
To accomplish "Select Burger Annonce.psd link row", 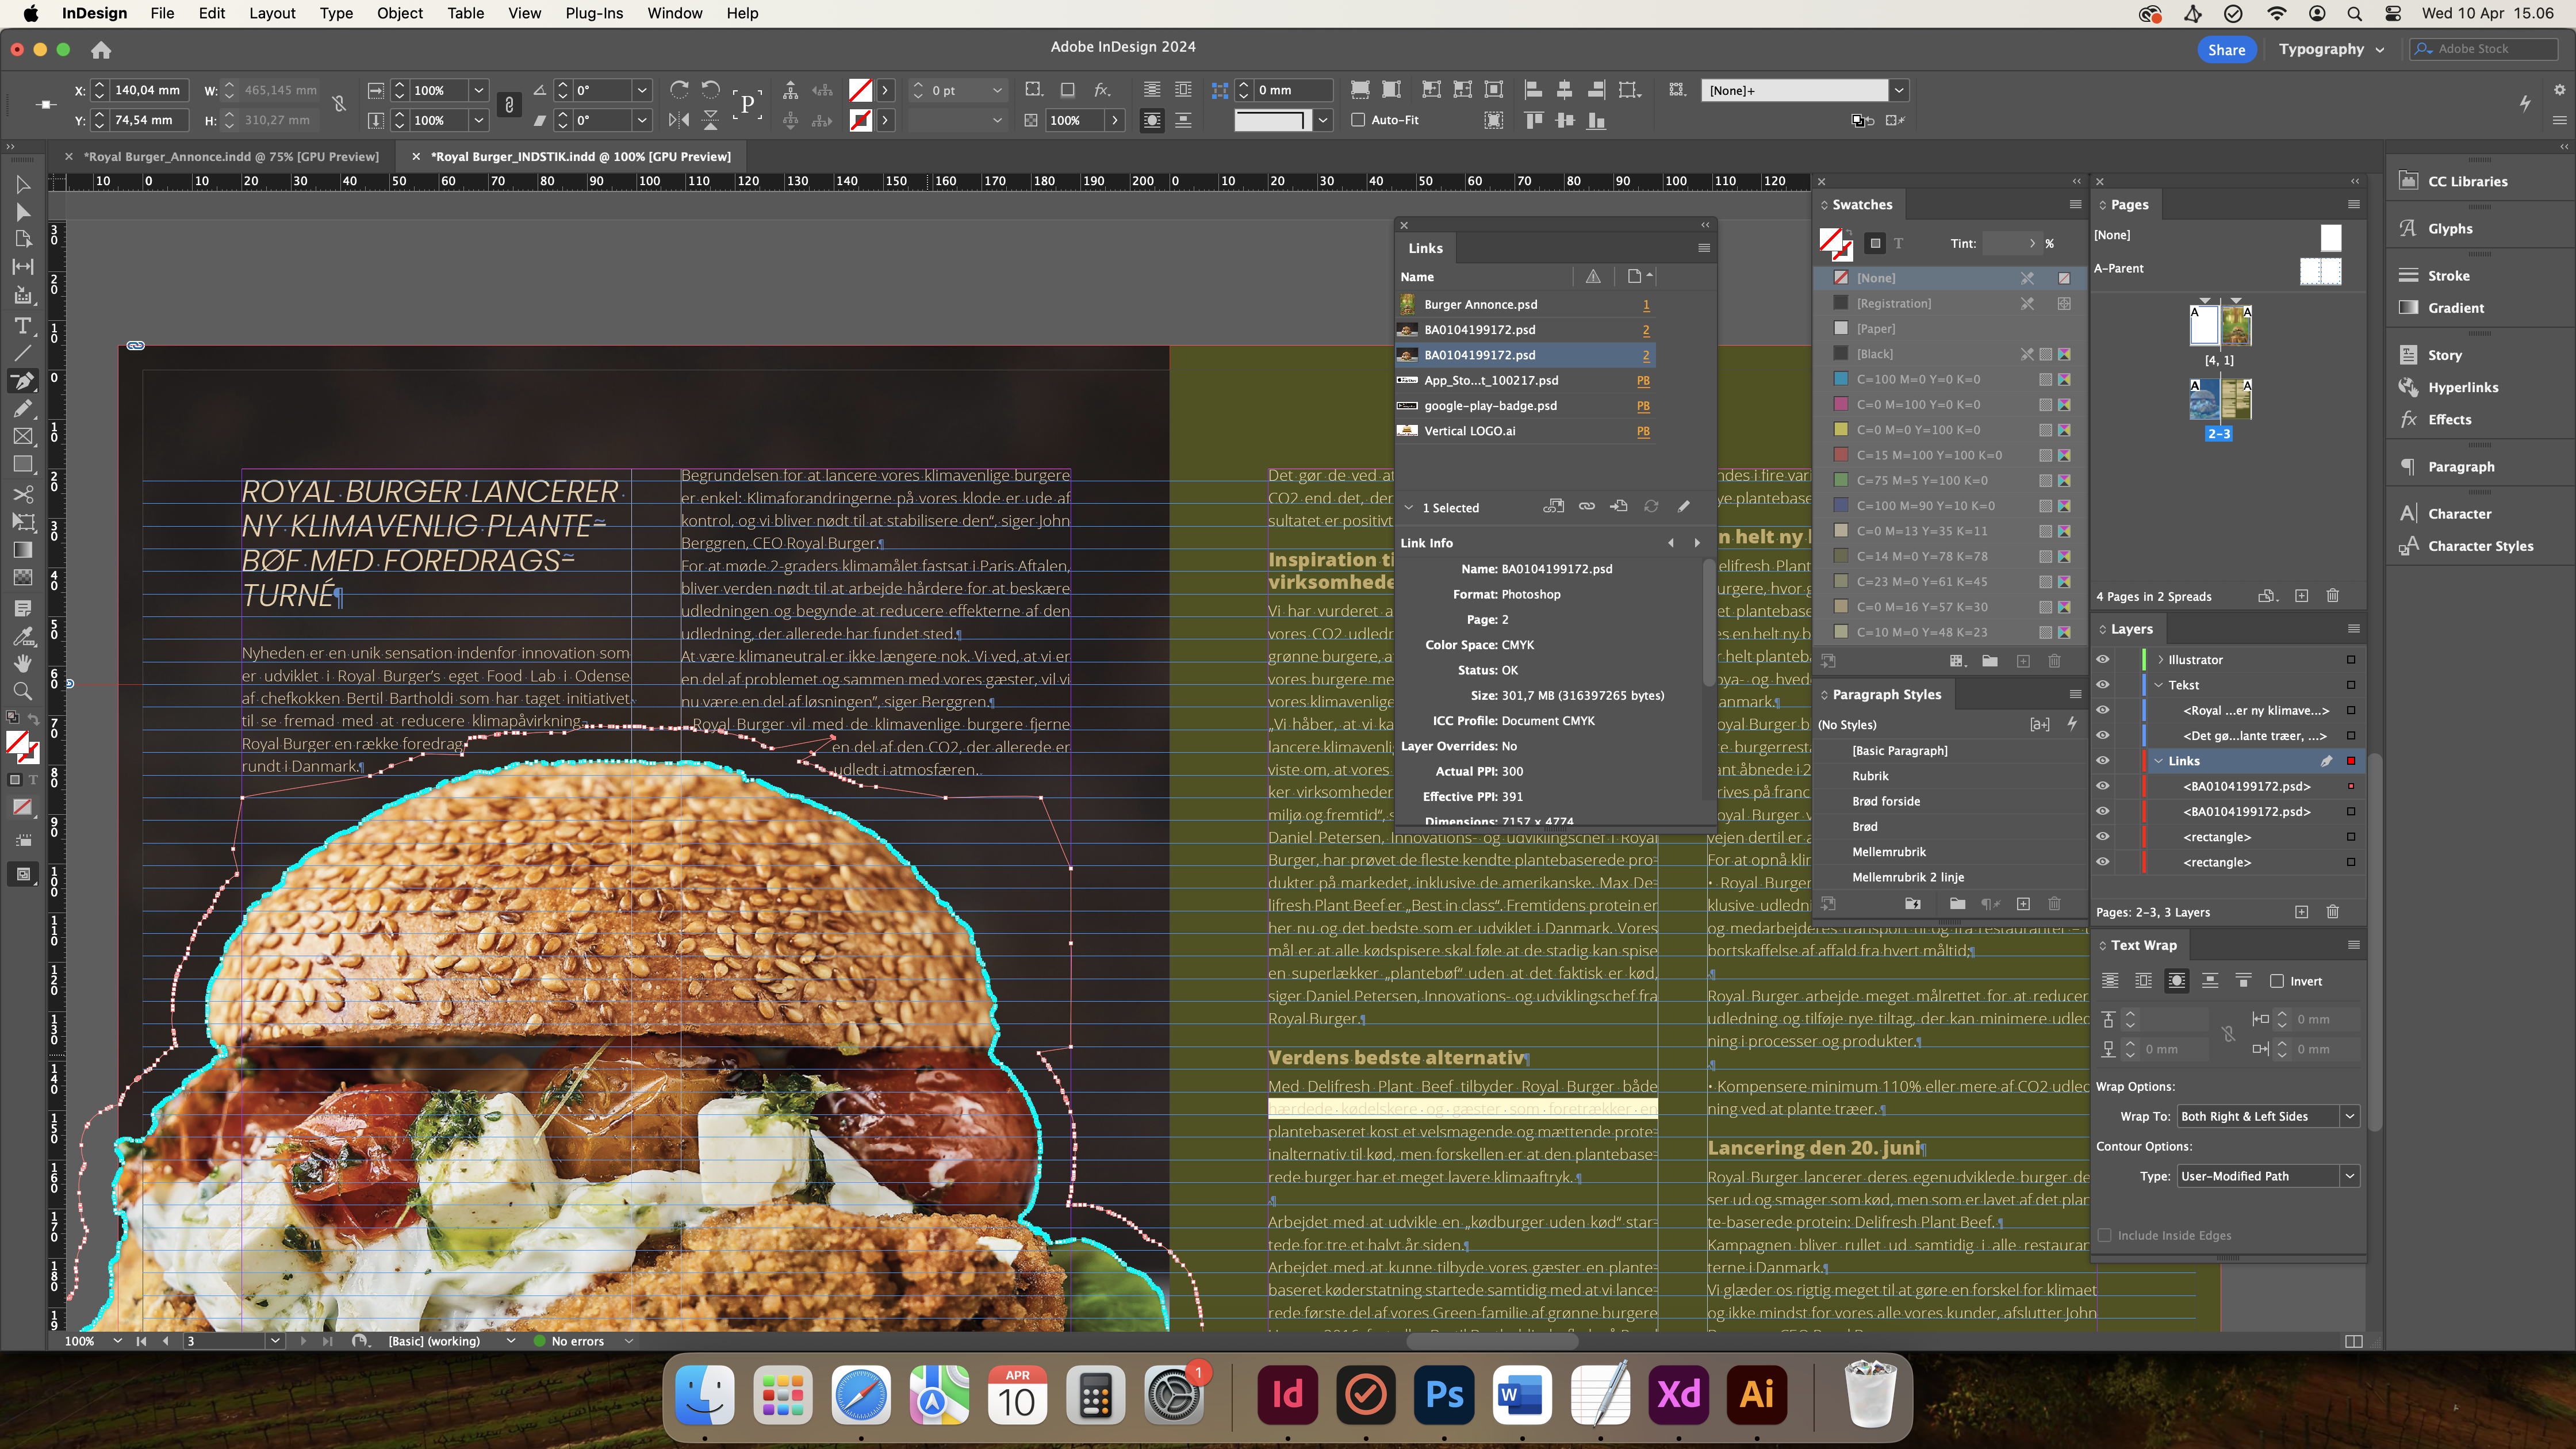I will [1525, 304].
